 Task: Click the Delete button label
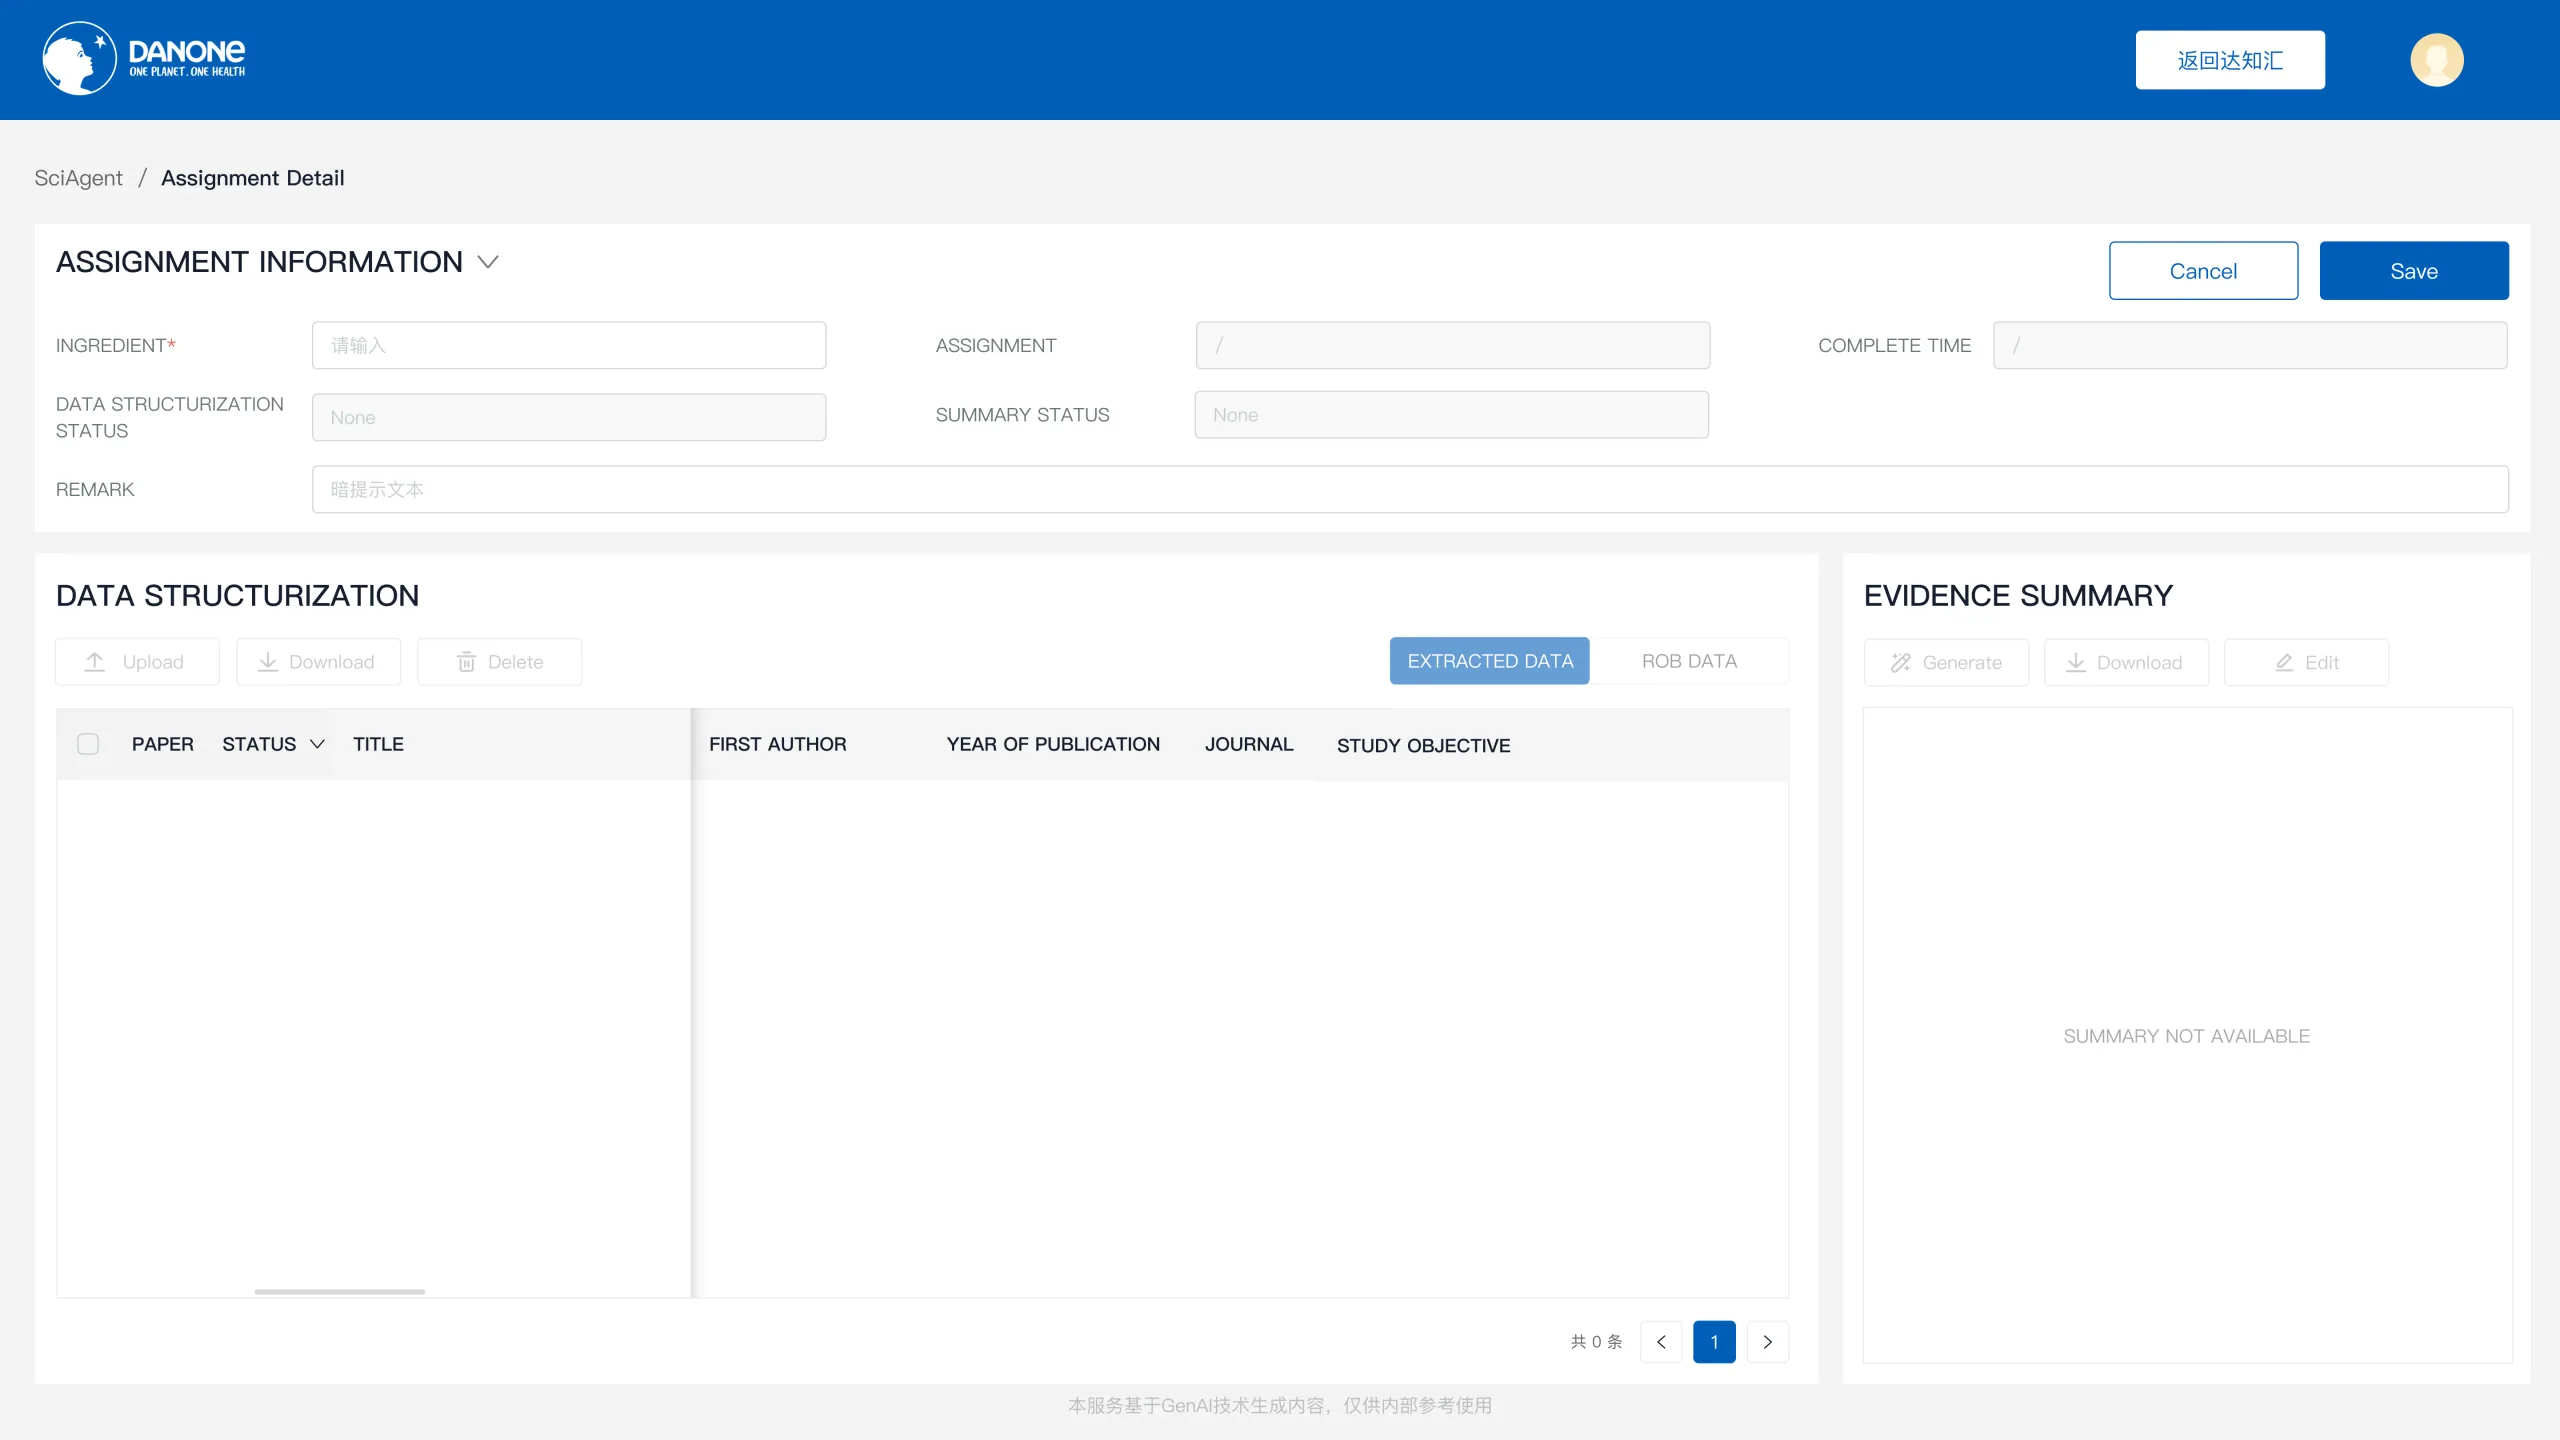click(x=515, y=662)
